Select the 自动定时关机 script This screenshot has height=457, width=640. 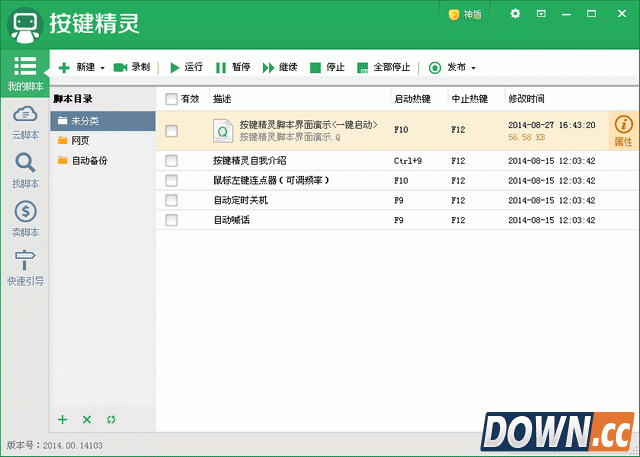click(398, 200)
